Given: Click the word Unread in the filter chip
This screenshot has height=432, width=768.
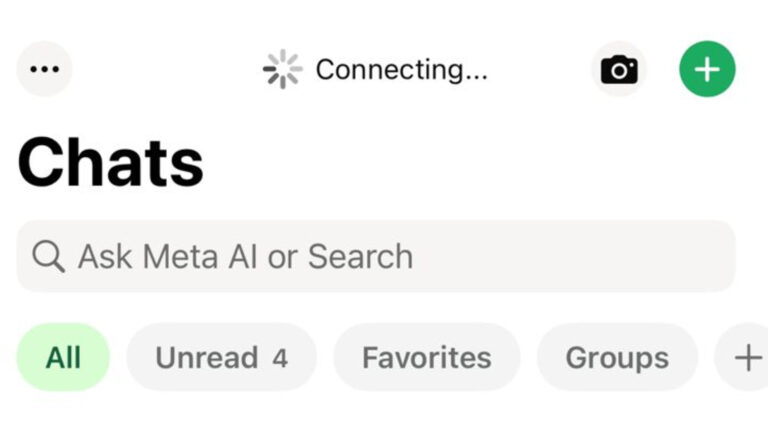Looking at the screenshot, I should click(207, 358).
